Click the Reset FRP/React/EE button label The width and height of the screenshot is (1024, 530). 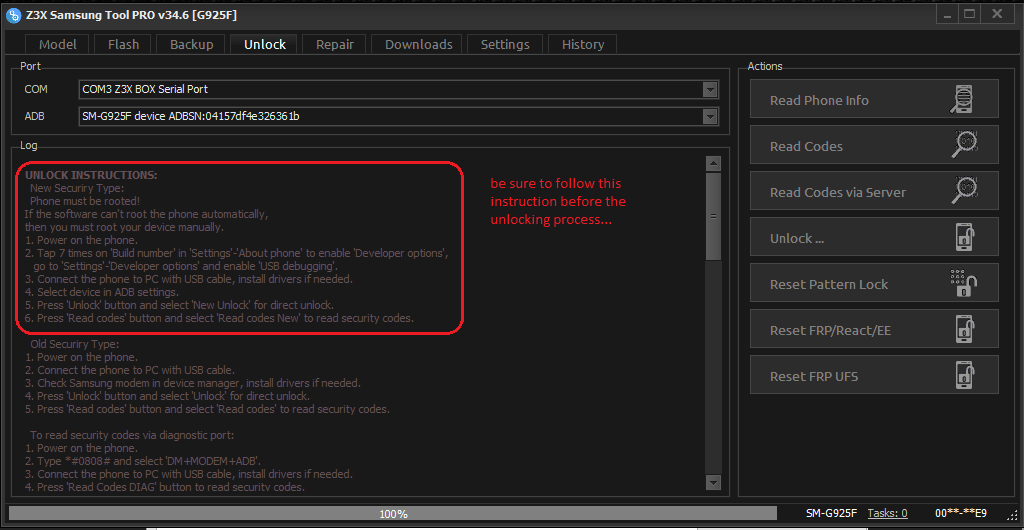click(x=830, y=331)
